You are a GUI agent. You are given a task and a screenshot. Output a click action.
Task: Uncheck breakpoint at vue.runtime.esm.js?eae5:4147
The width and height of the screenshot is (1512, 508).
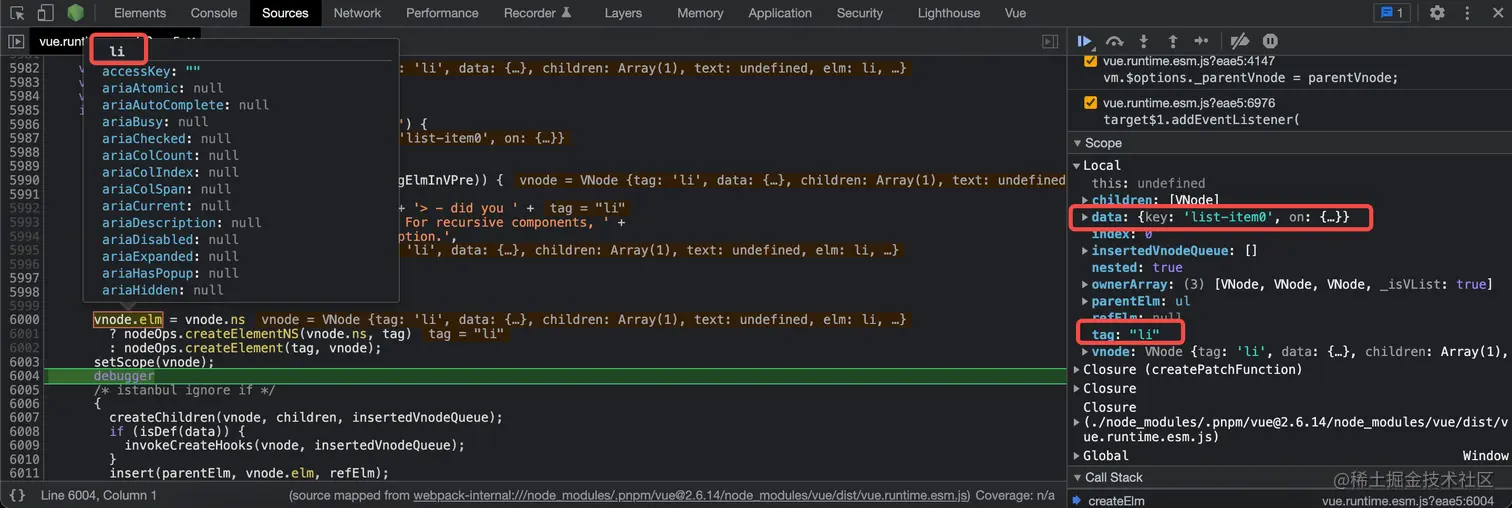coord(1090,61)
